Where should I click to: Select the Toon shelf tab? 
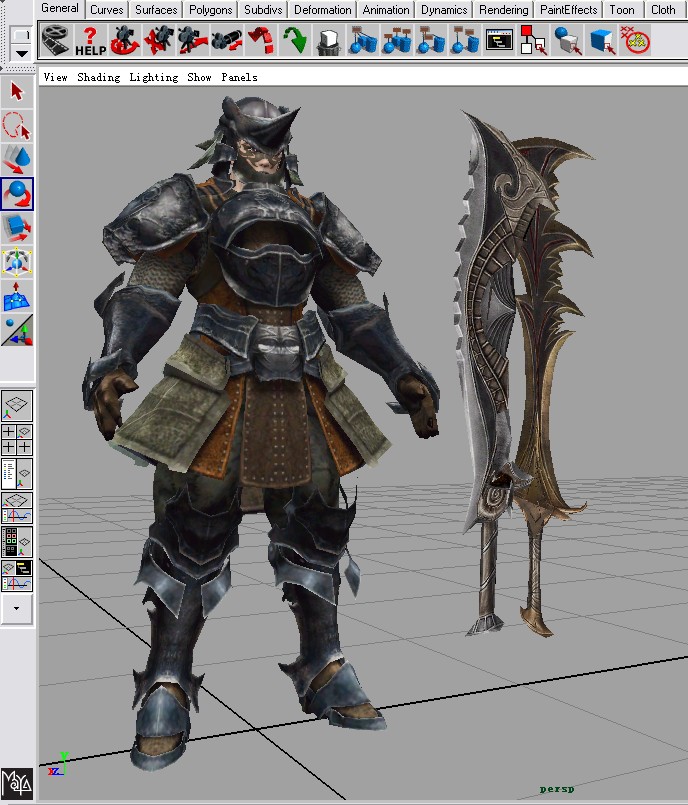(622, 10)
